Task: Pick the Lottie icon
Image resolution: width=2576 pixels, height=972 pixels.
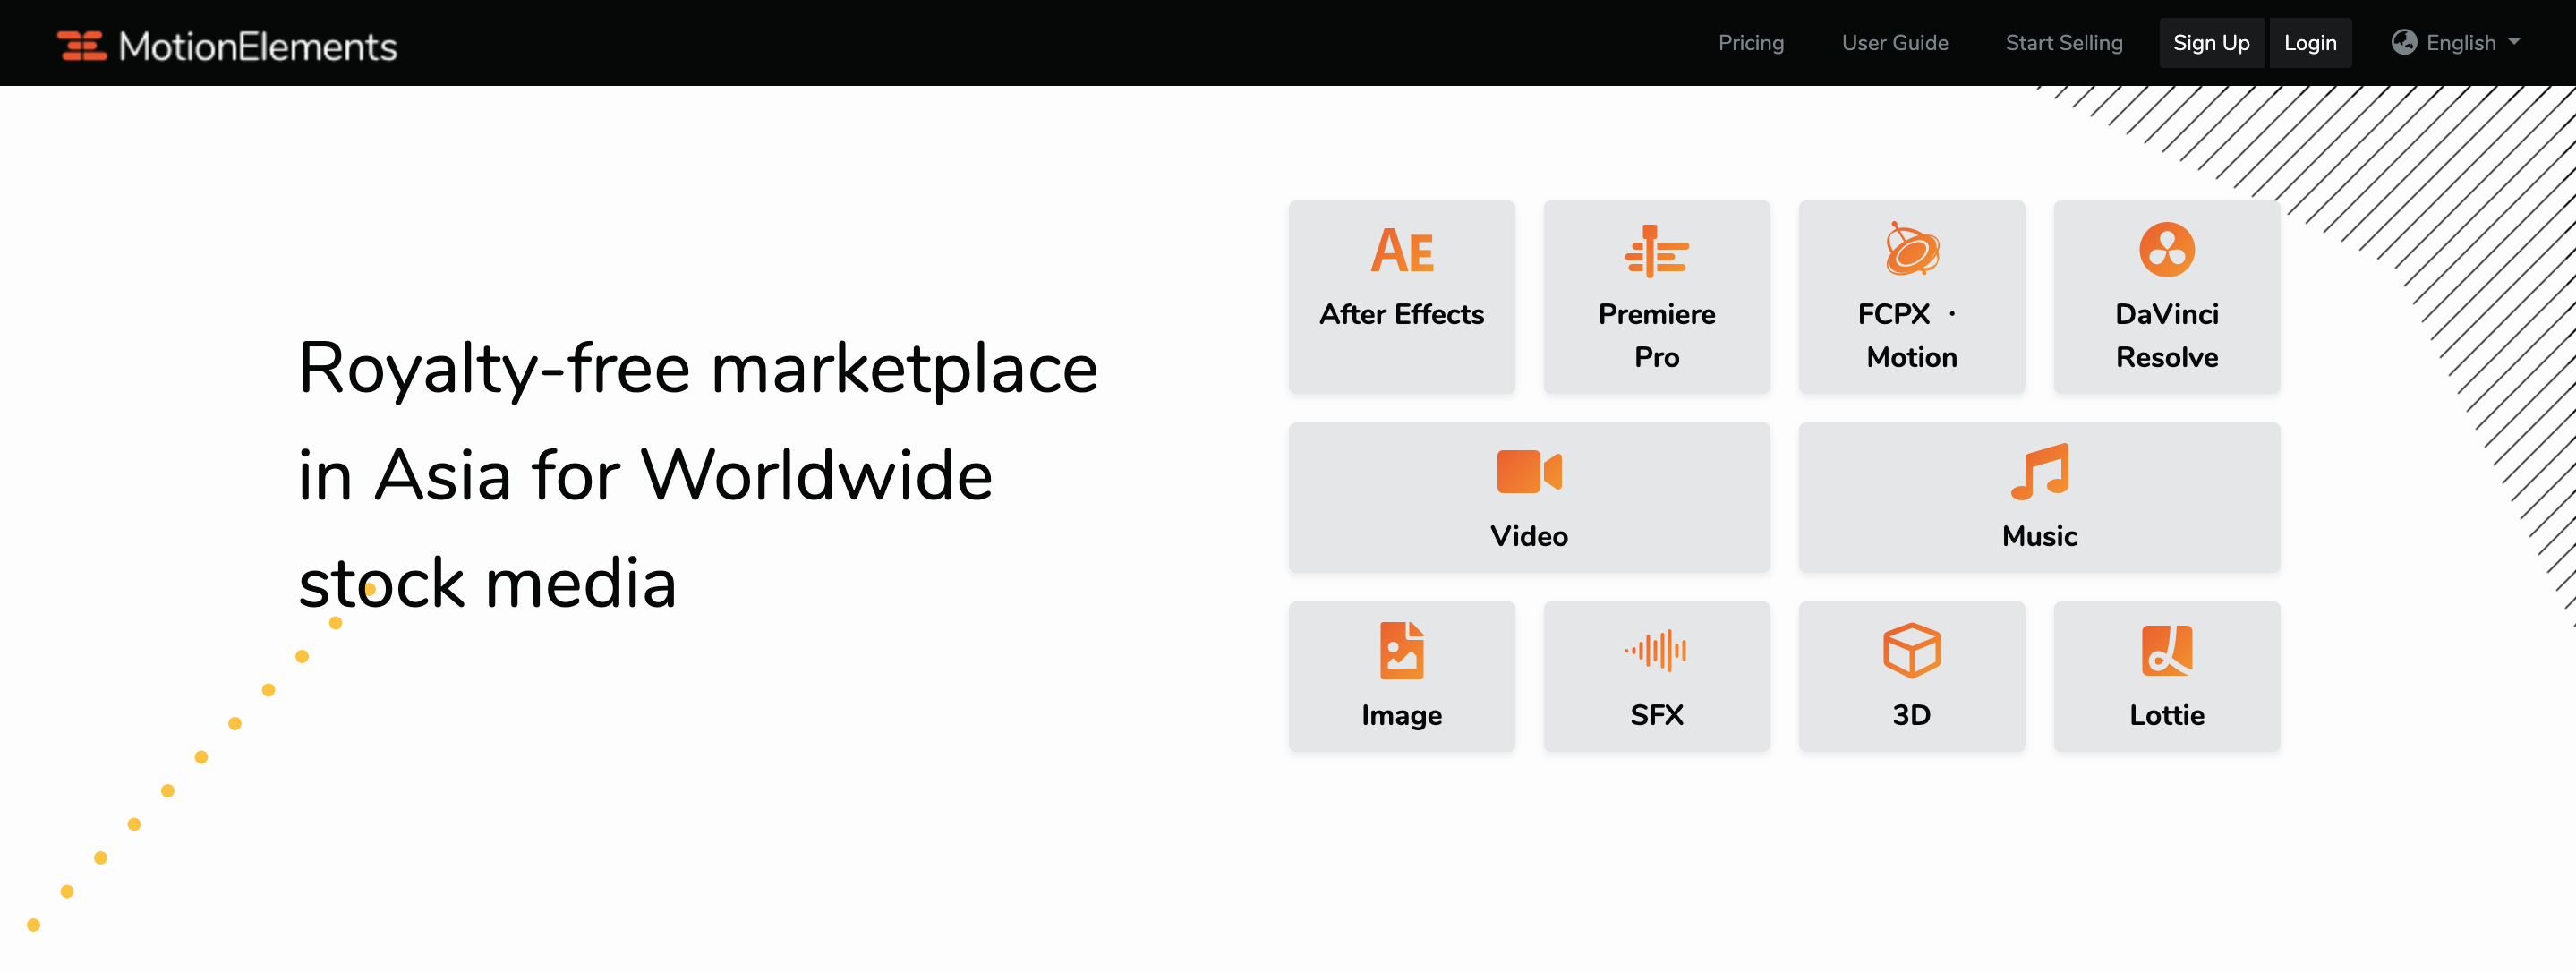Action: click(2166, 650)
